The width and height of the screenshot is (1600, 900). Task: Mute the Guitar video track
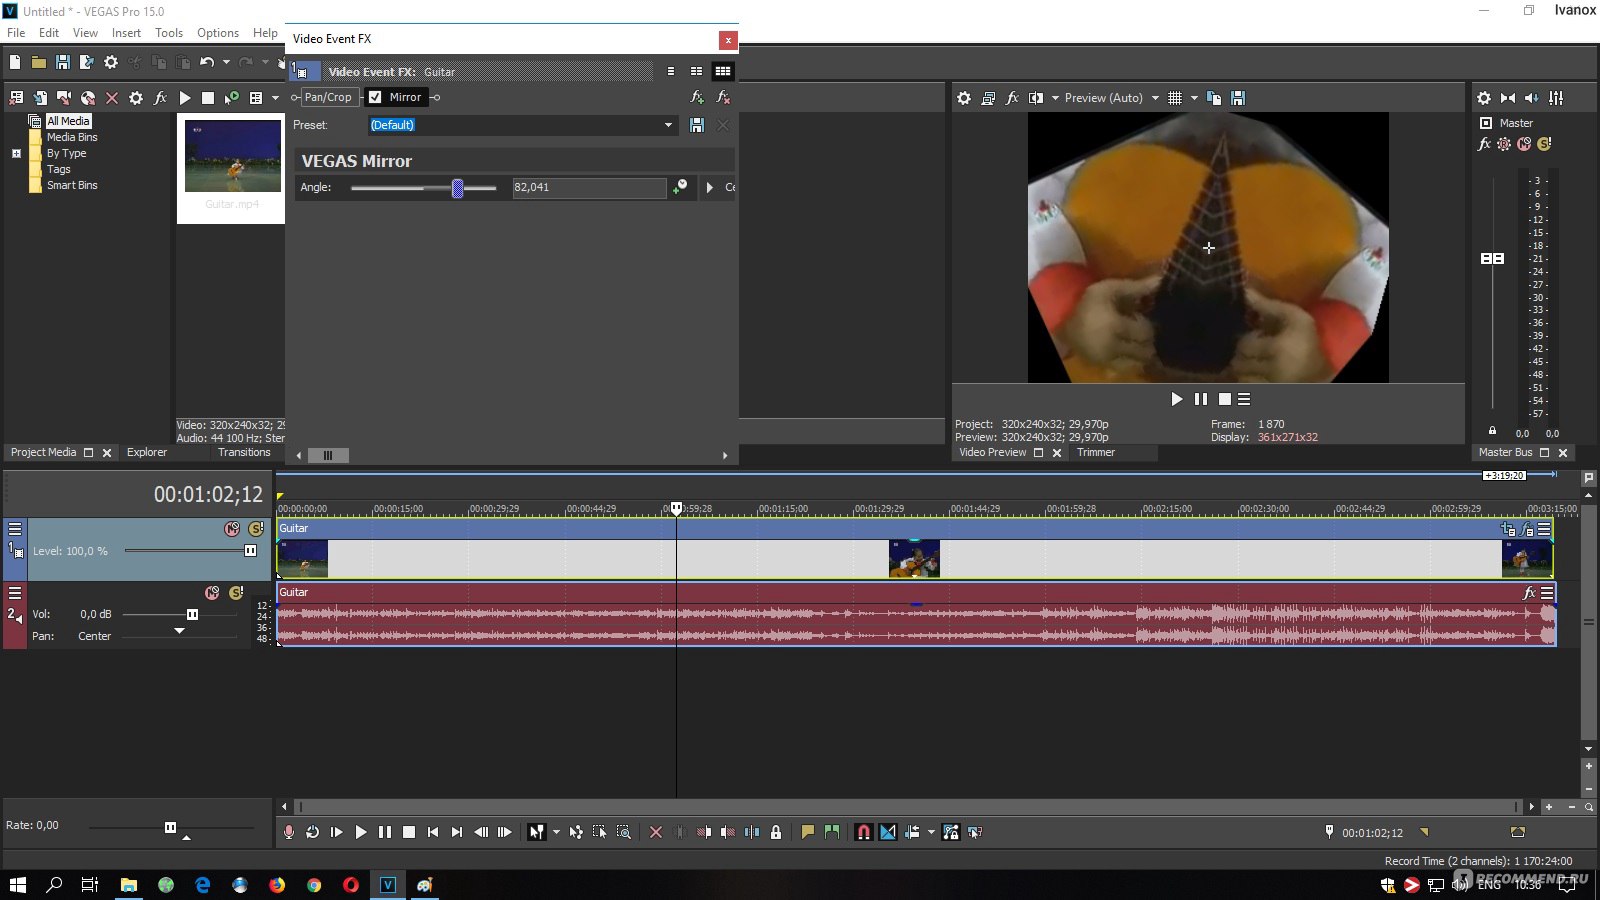point(232,529)
